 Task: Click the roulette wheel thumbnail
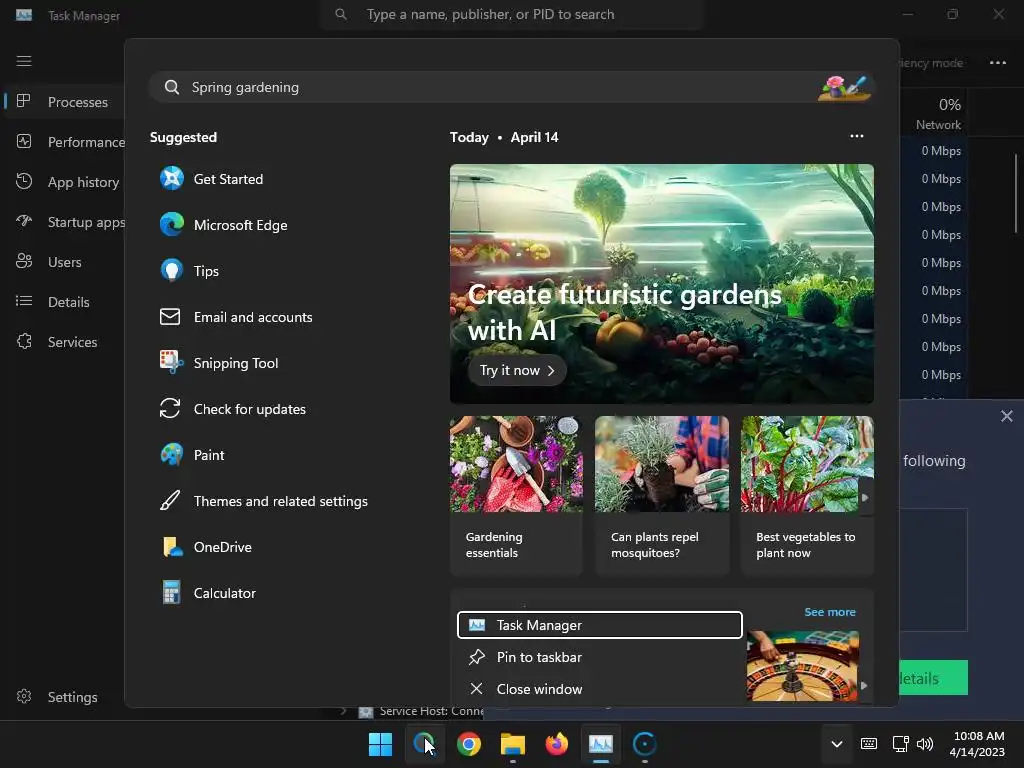(803, 665)
